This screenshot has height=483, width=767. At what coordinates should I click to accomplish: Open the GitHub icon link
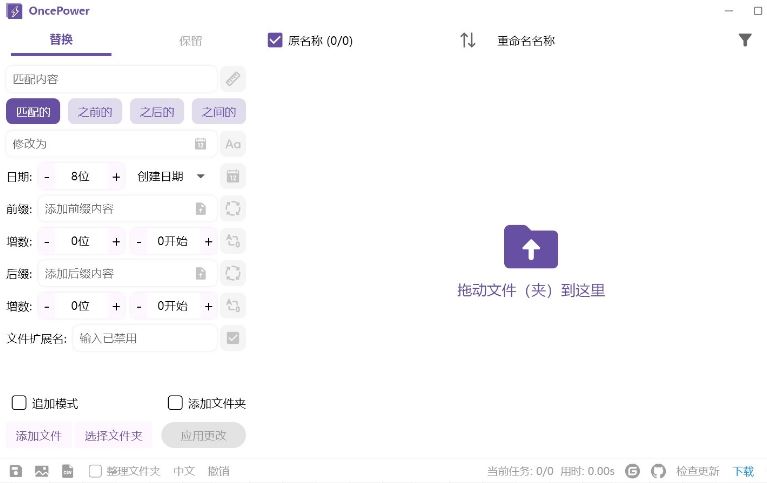658,471
